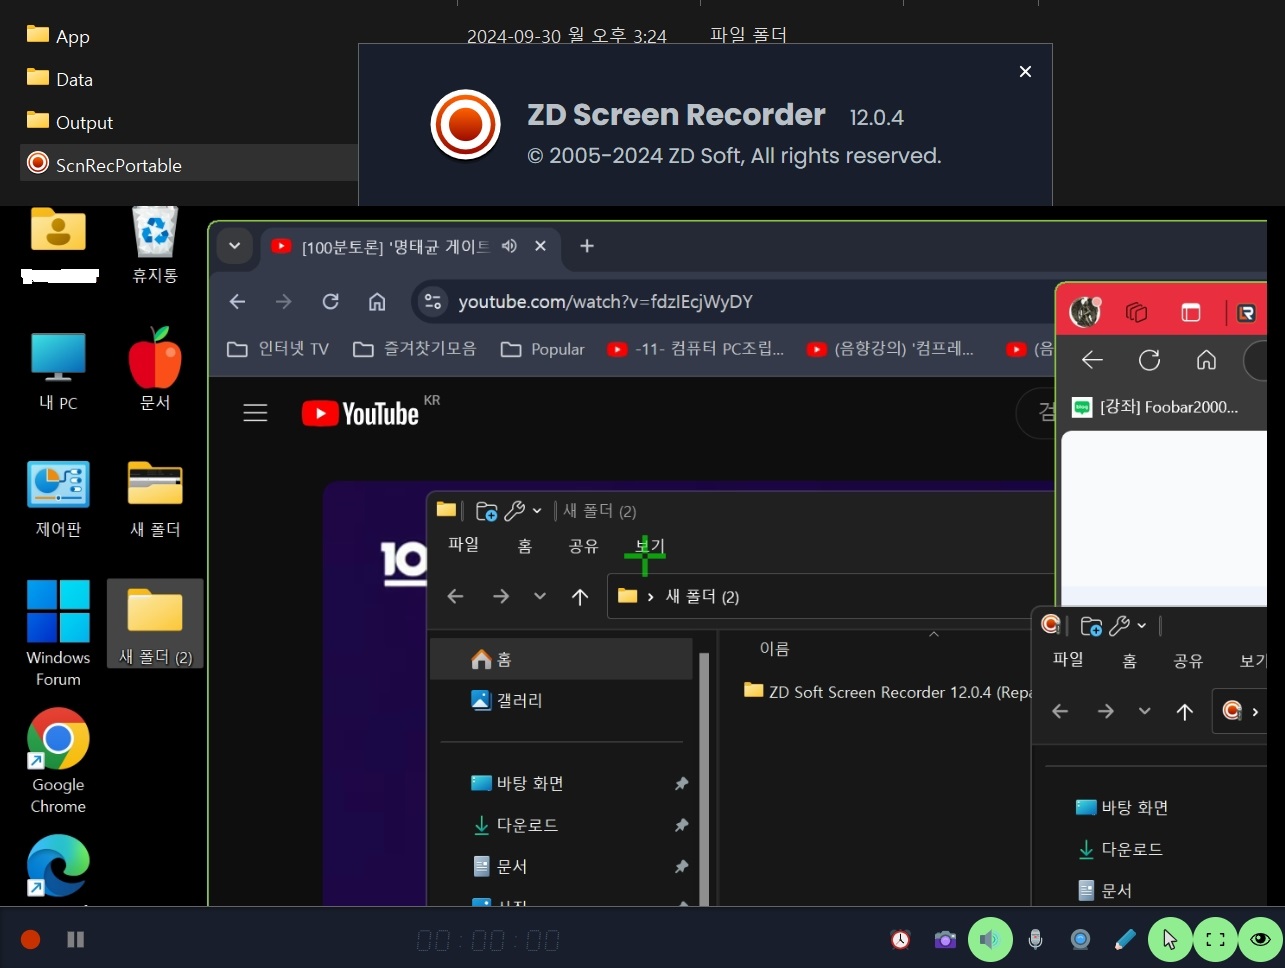1285x968 pixels.
Task: Open Chrome tab search dropdown arrow
Action: pos(234,246)
